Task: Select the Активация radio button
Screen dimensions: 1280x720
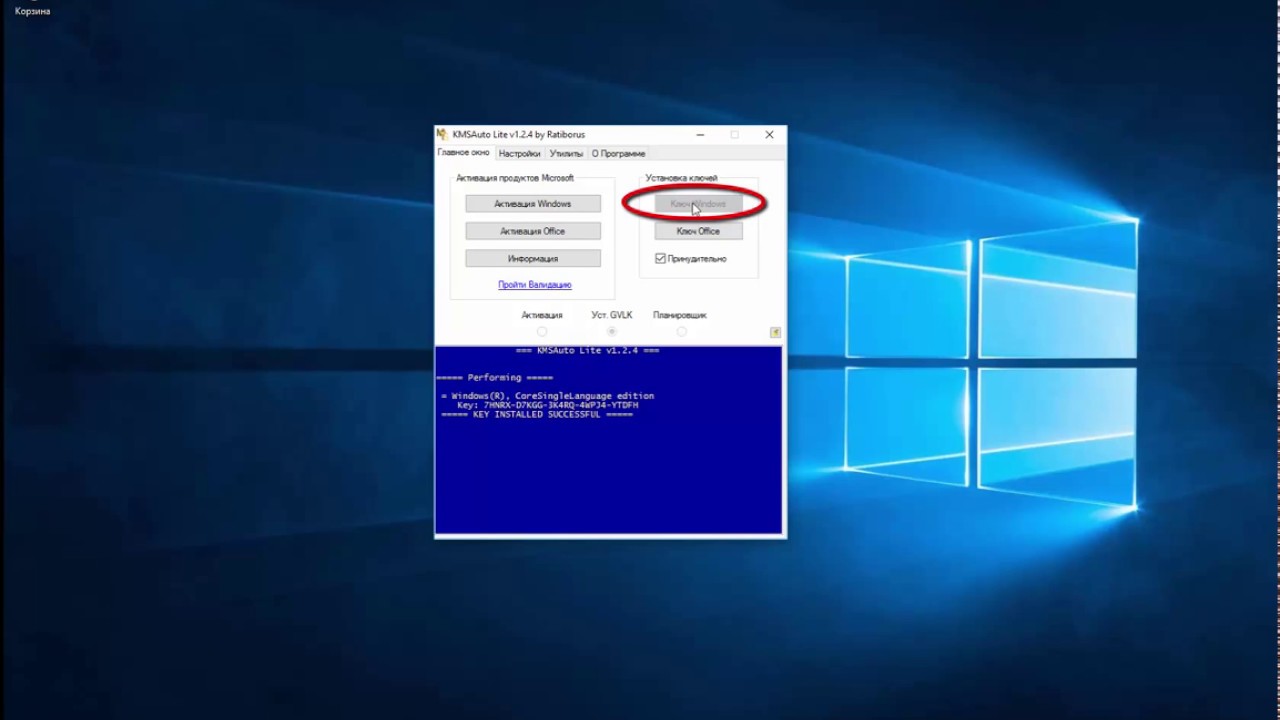Action: point(542,331)
